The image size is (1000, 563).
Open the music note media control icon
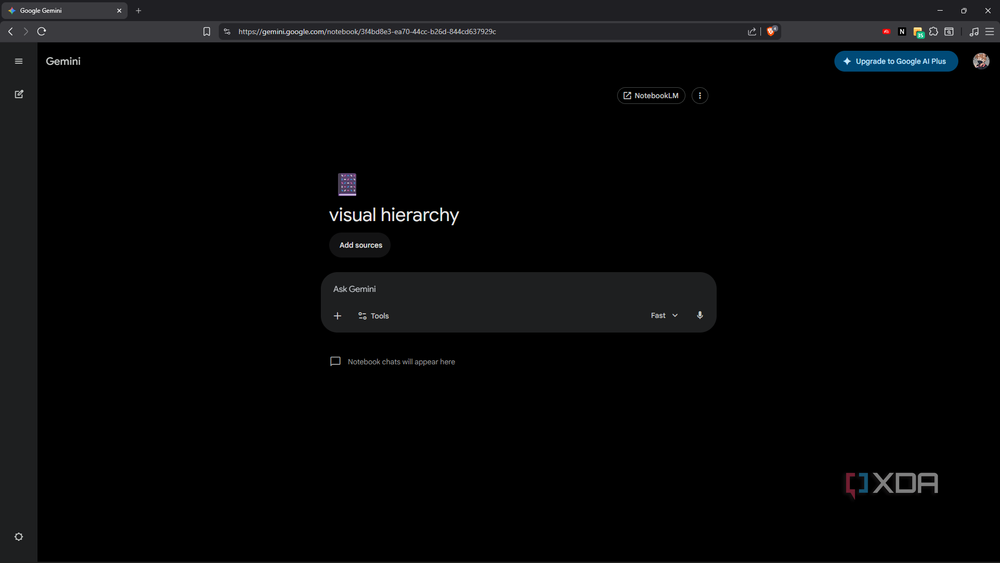974,31
